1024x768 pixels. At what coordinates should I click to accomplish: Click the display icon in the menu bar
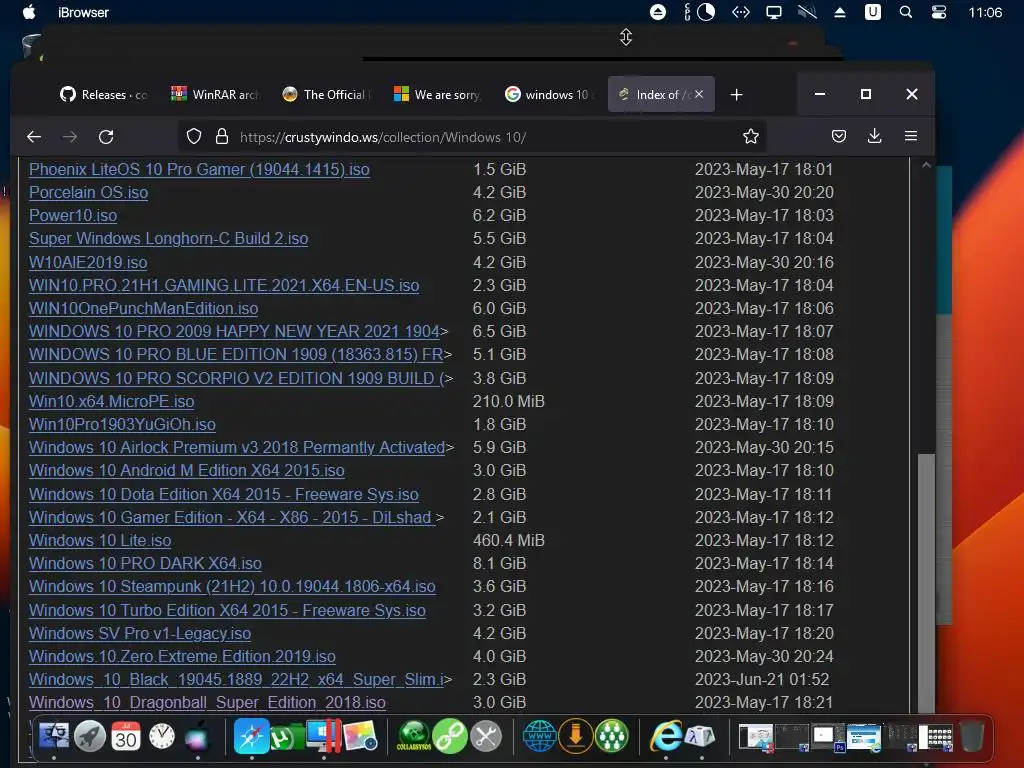pyautogui.click(x=774, y=12)
